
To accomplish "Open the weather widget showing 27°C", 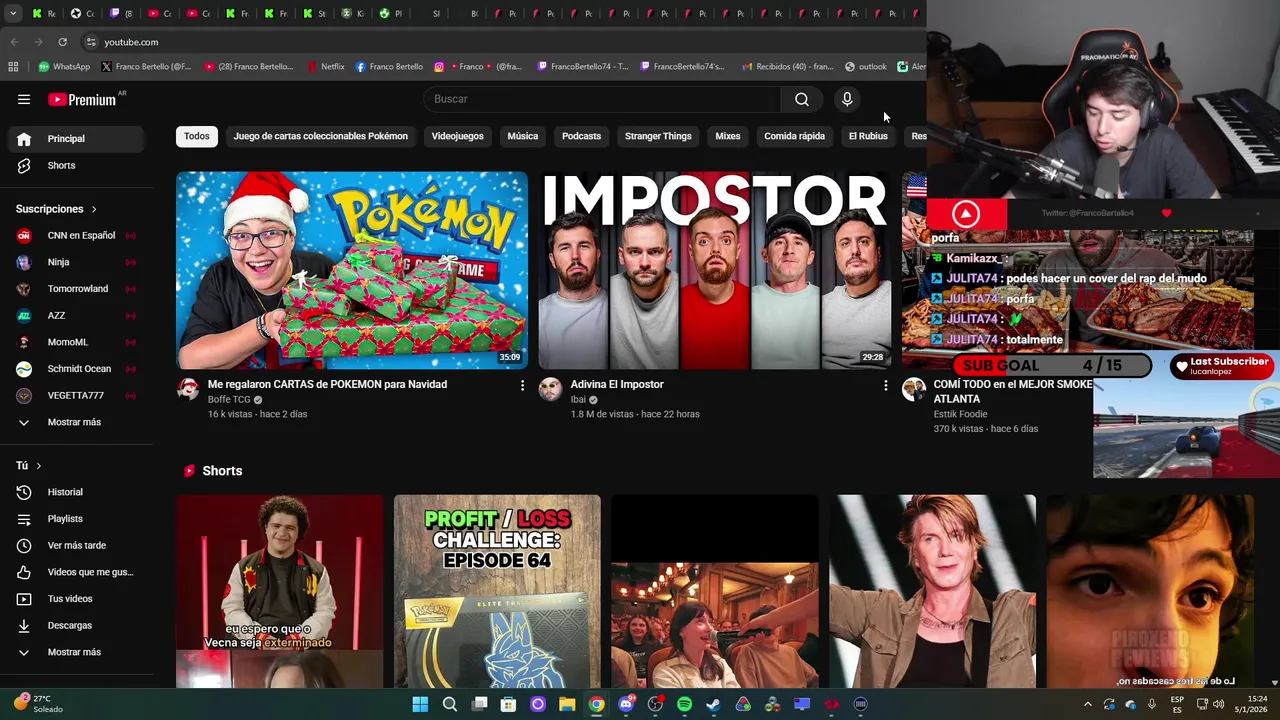I will click(40, 704).
